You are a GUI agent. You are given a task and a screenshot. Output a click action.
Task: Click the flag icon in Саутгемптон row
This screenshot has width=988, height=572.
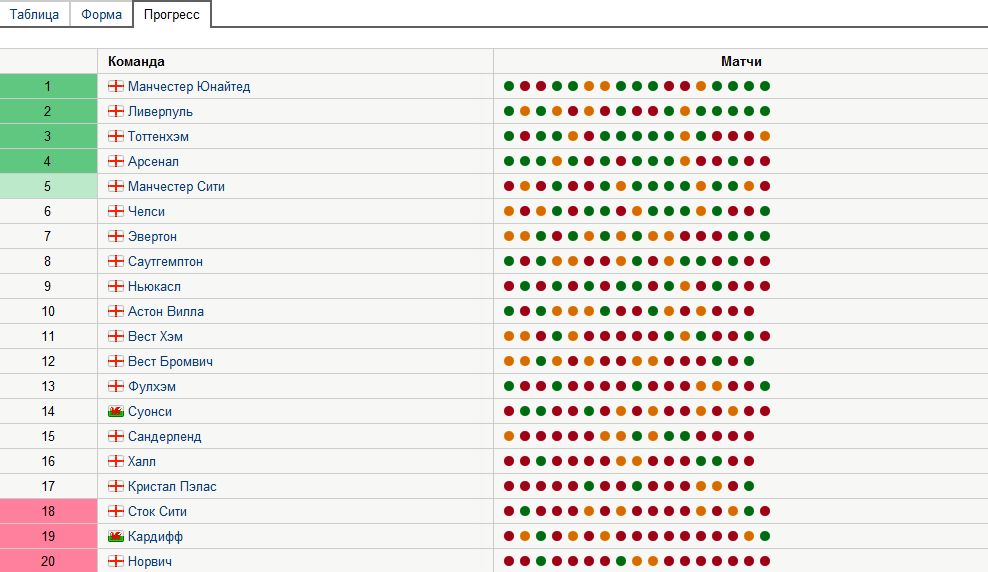click(x=116, y=261)
